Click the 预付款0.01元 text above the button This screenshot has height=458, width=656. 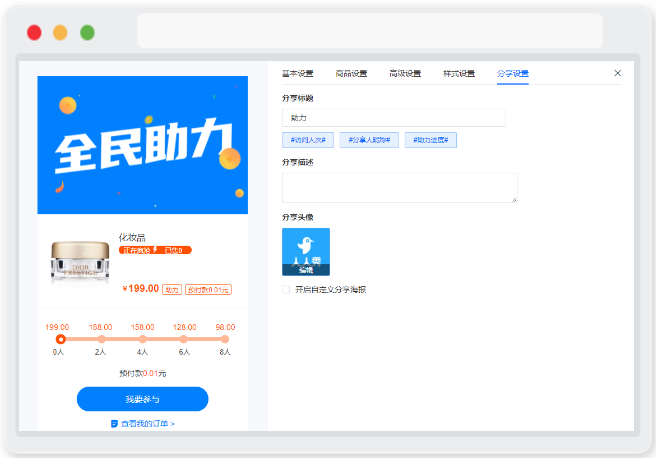point(143,373)
